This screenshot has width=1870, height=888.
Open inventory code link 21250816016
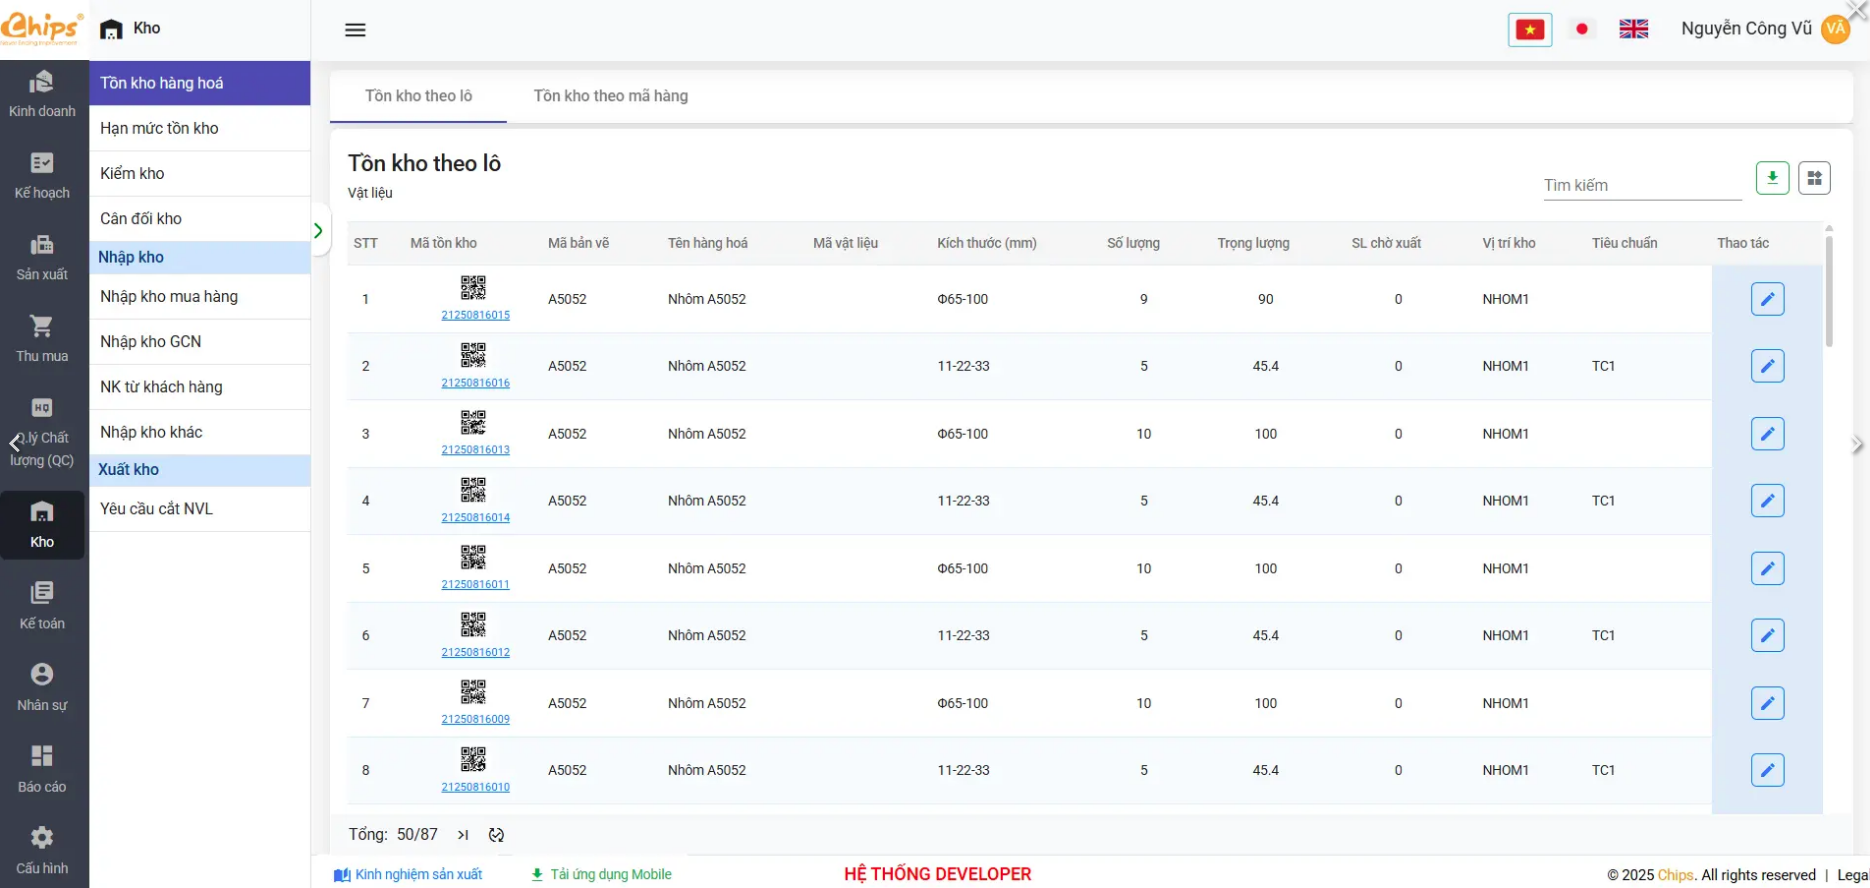click(x=475, y=383)
